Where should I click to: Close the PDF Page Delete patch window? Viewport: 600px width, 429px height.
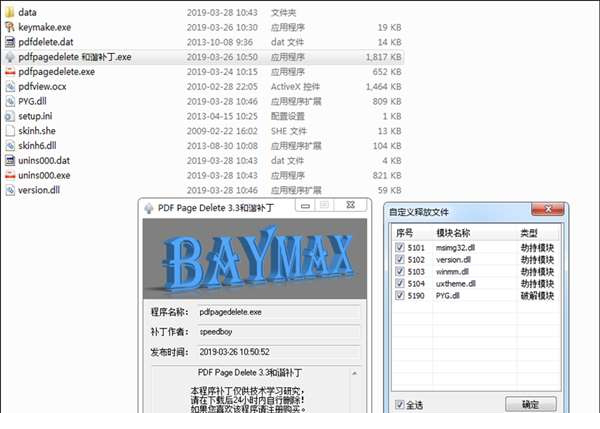pos(350,206)
